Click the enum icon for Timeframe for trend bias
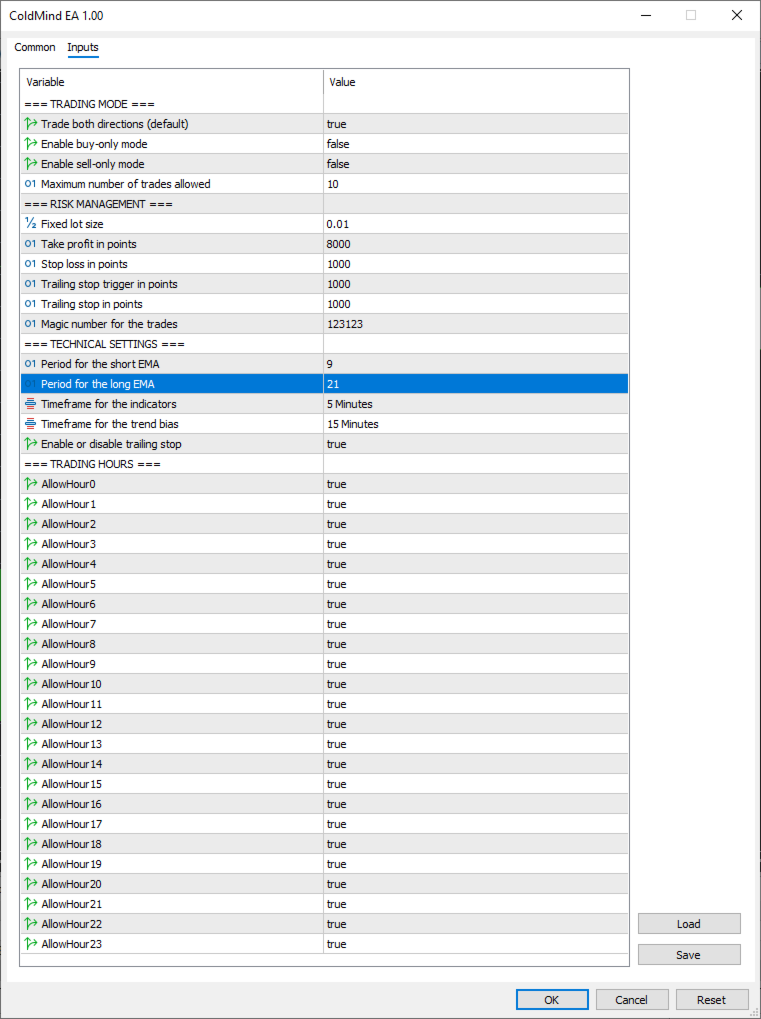Viewport: 761px width, 1019px height. (x=31, y=424)
